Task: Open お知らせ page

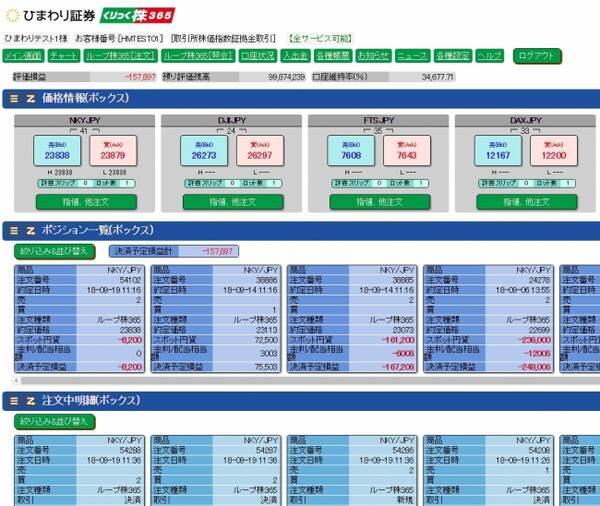Action: (373, 56)
